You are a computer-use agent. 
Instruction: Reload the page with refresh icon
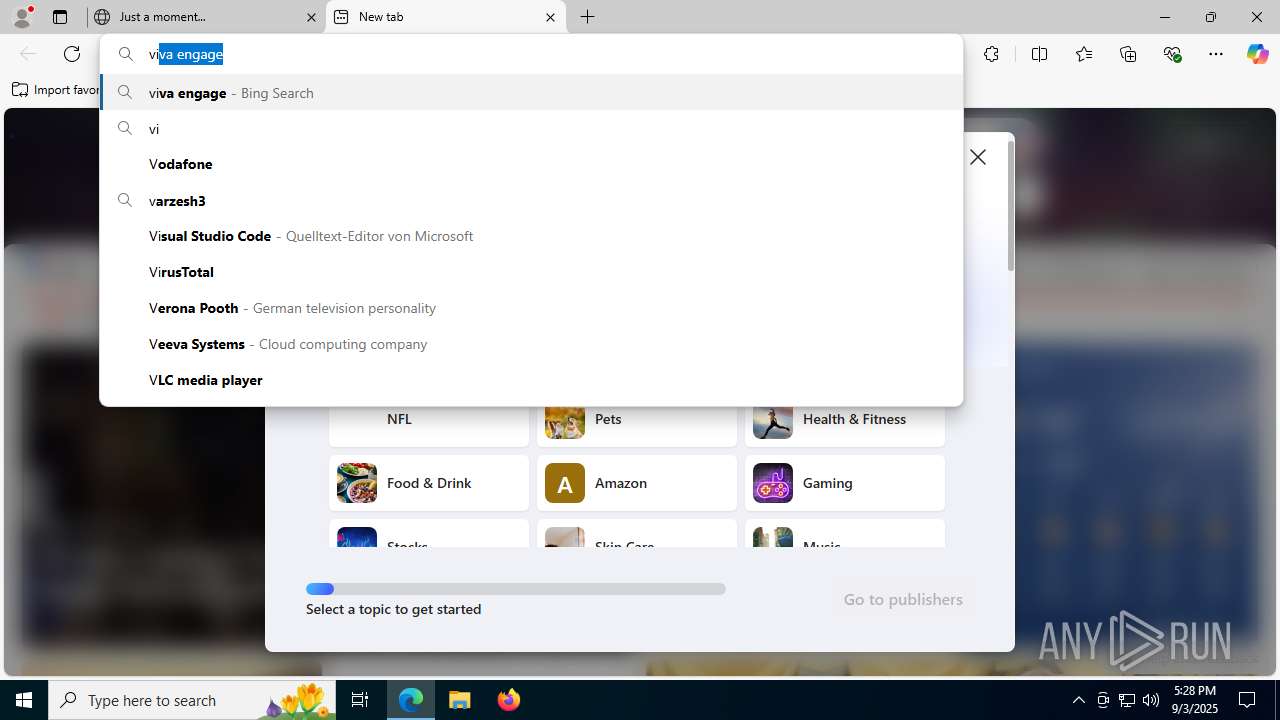click(72, 54)
